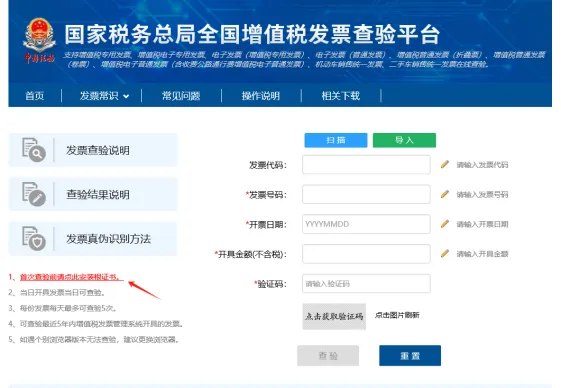The width and height of the screenshot is (561, 388).
Task: Click the green 导入 button
Action: [404, 140]
